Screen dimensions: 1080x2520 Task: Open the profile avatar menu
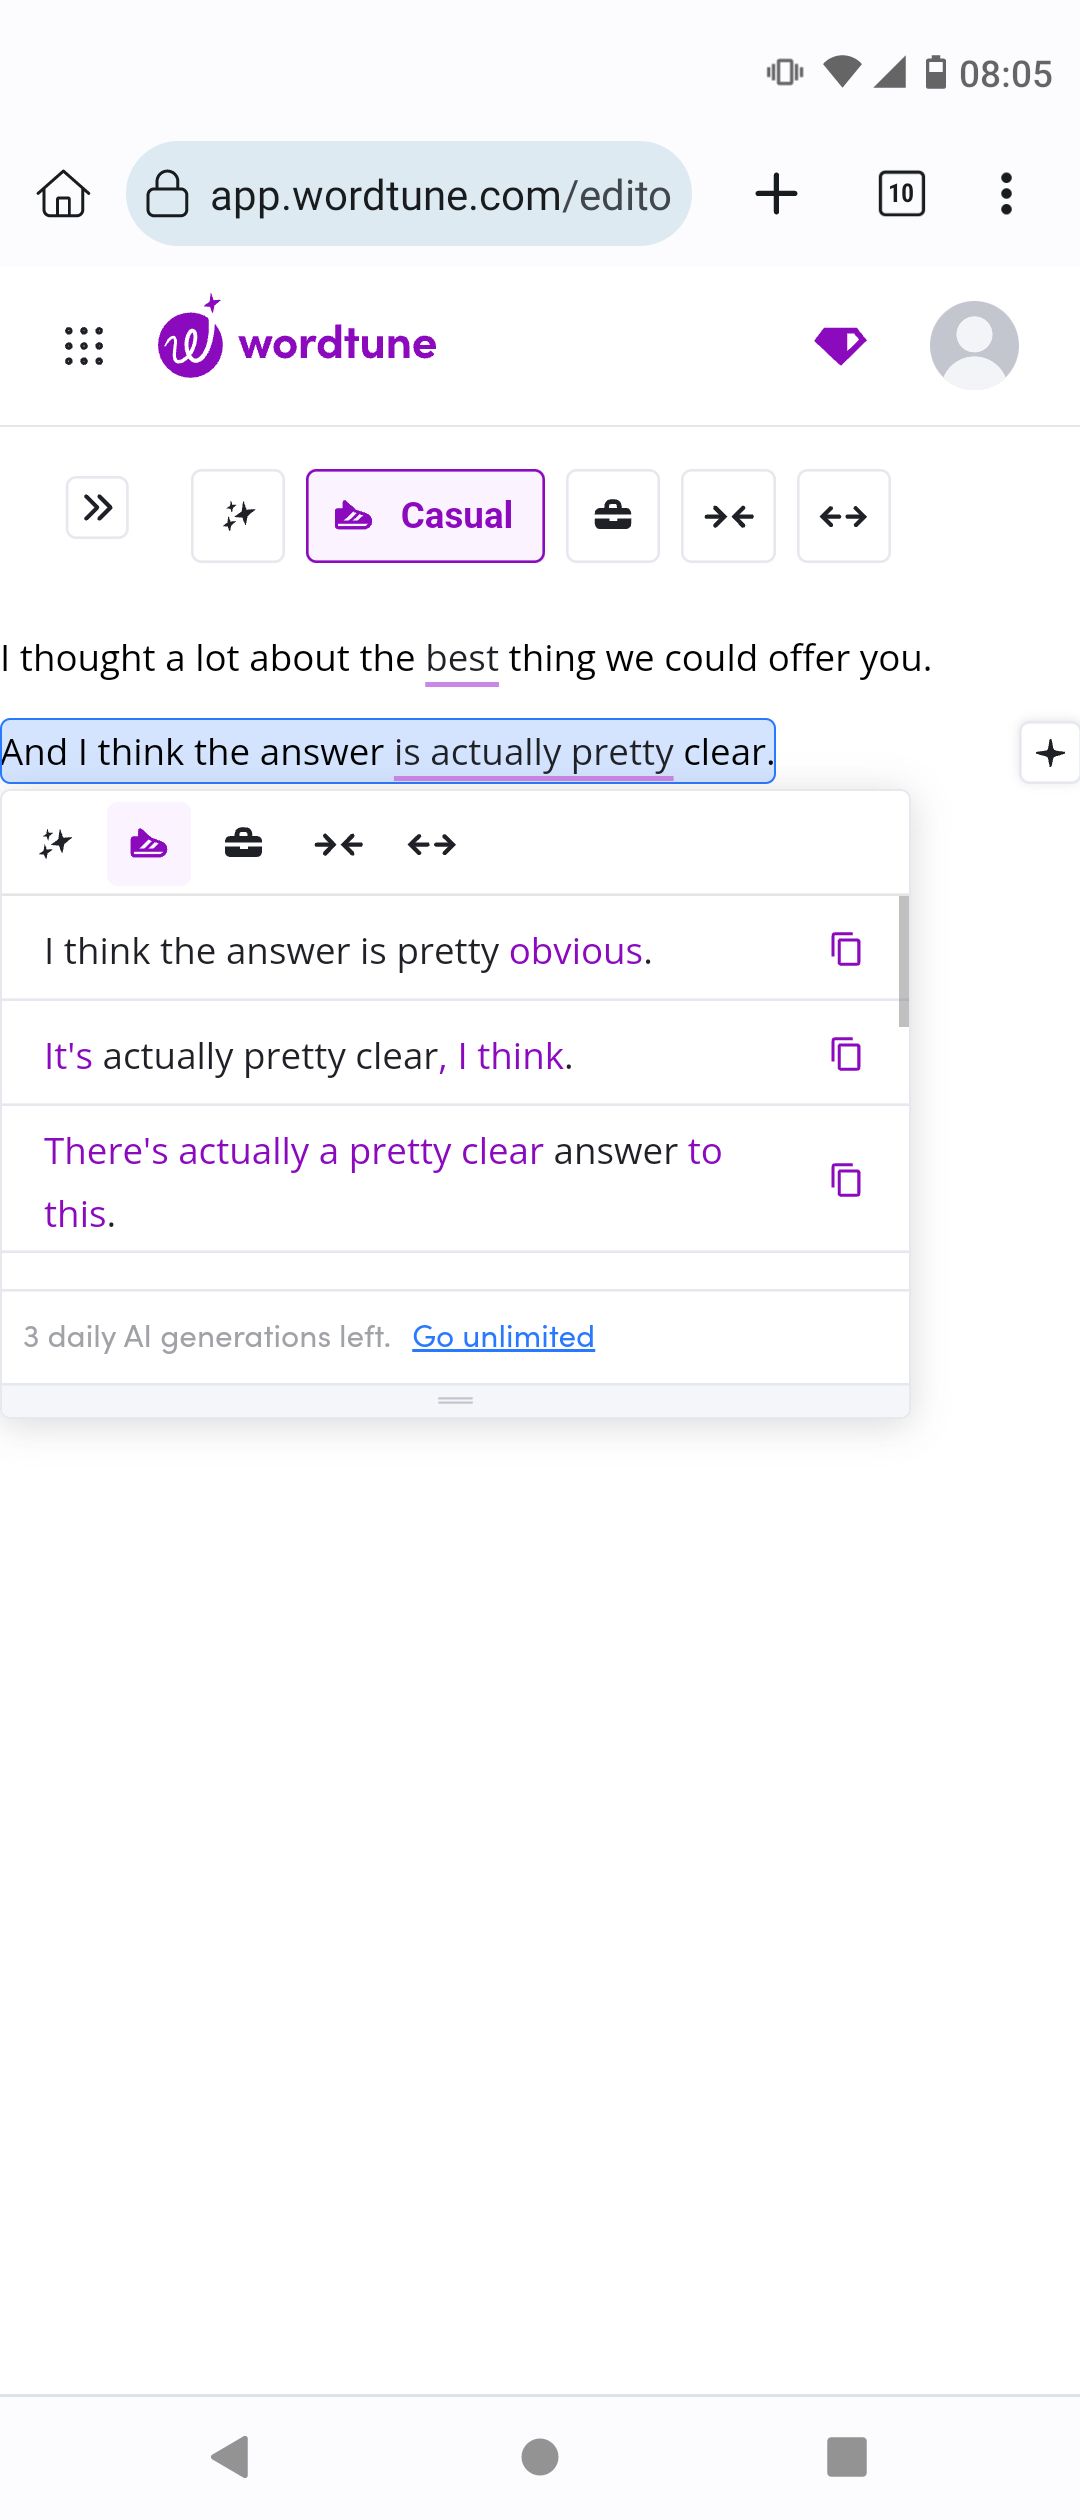pyautogui.click(x=973, y=344)
